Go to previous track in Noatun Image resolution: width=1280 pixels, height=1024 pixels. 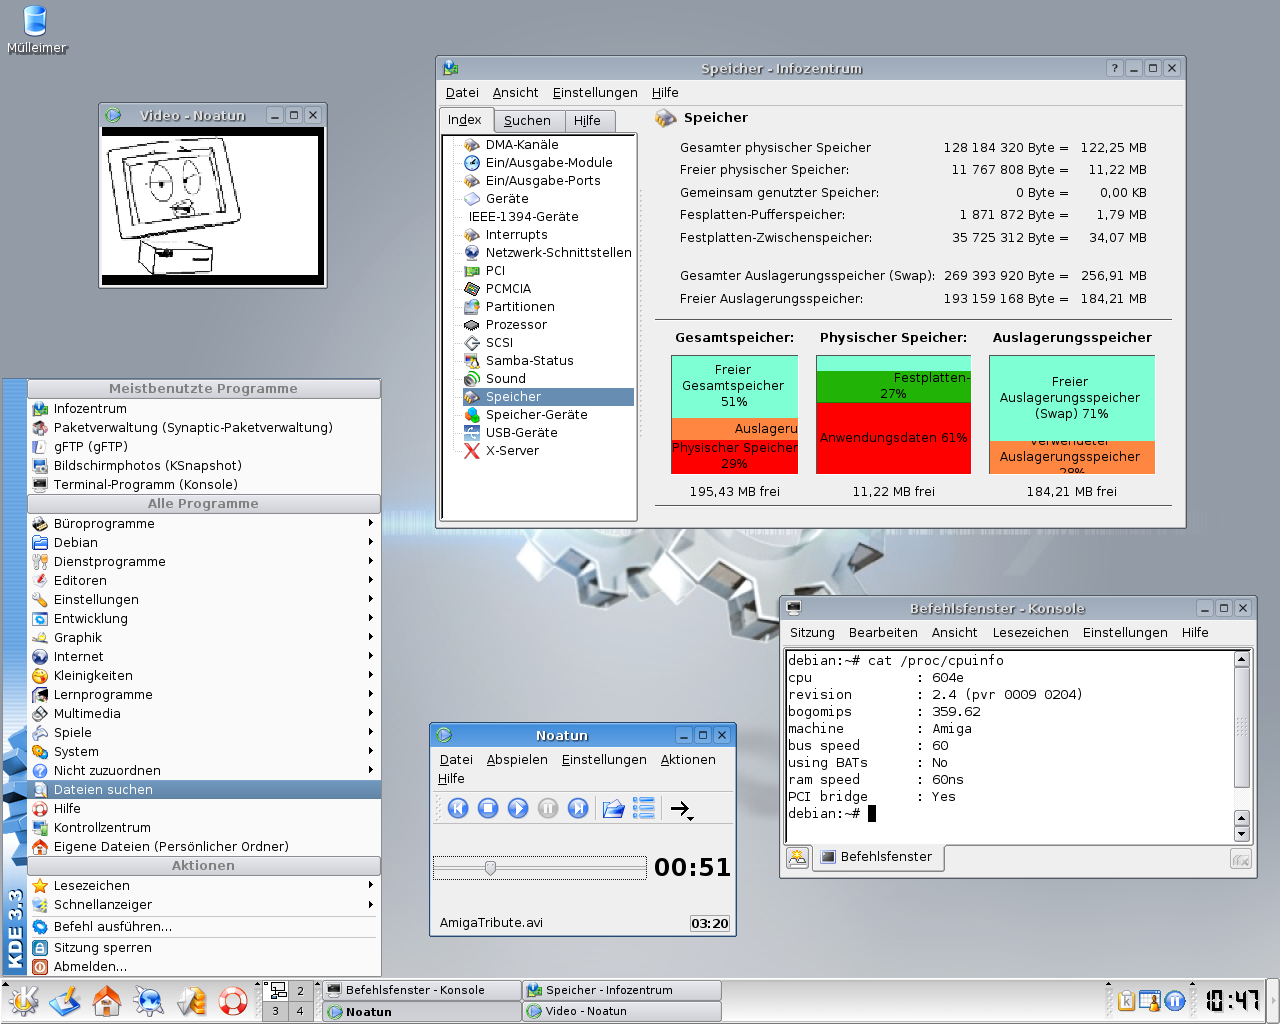[x=458, y=808]
